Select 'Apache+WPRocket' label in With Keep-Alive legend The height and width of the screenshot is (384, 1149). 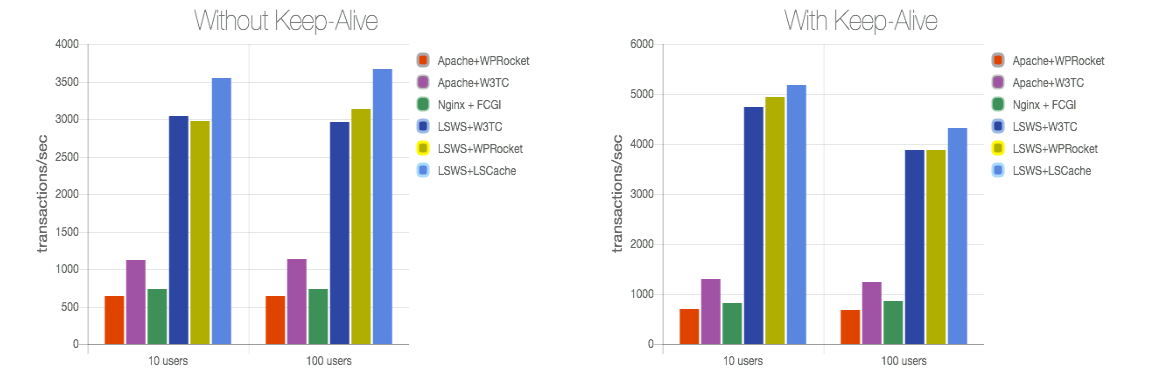pyautogui.click(x=1058, y=61)
